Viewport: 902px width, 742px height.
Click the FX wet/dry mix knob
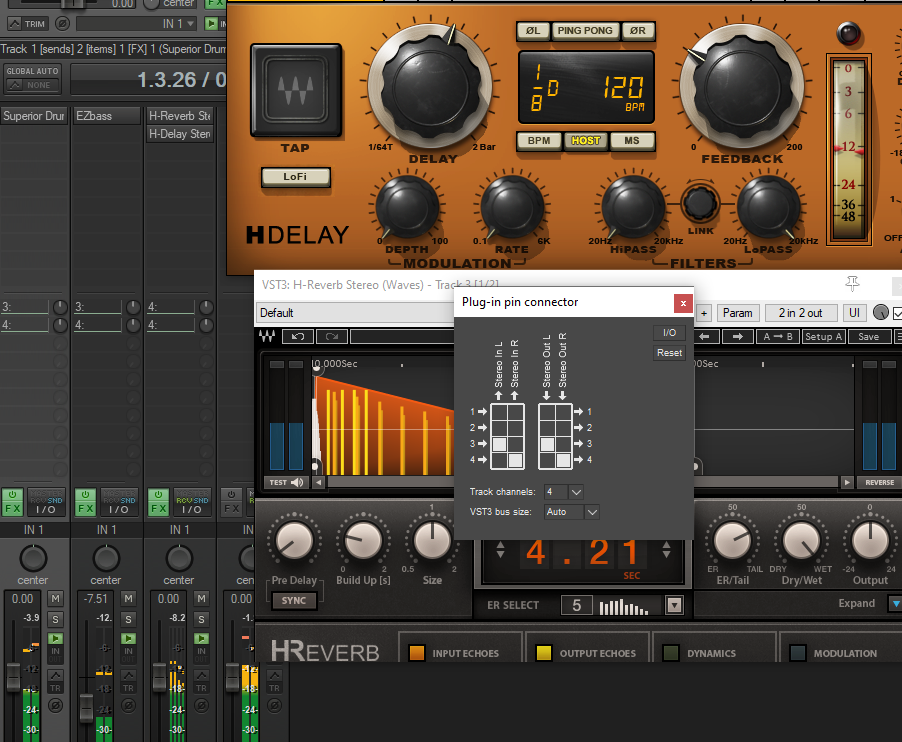click(x=881, y=312)
